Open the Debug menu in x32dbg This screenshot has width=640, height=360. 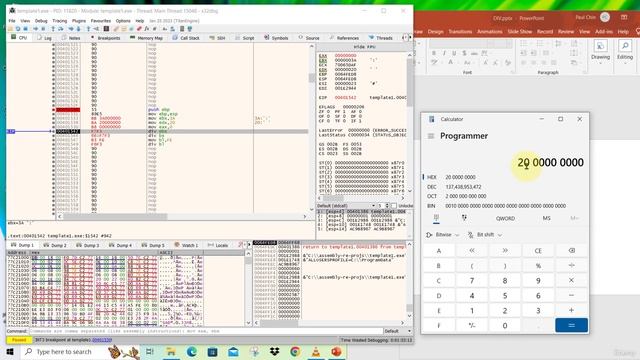pos(41,21)
